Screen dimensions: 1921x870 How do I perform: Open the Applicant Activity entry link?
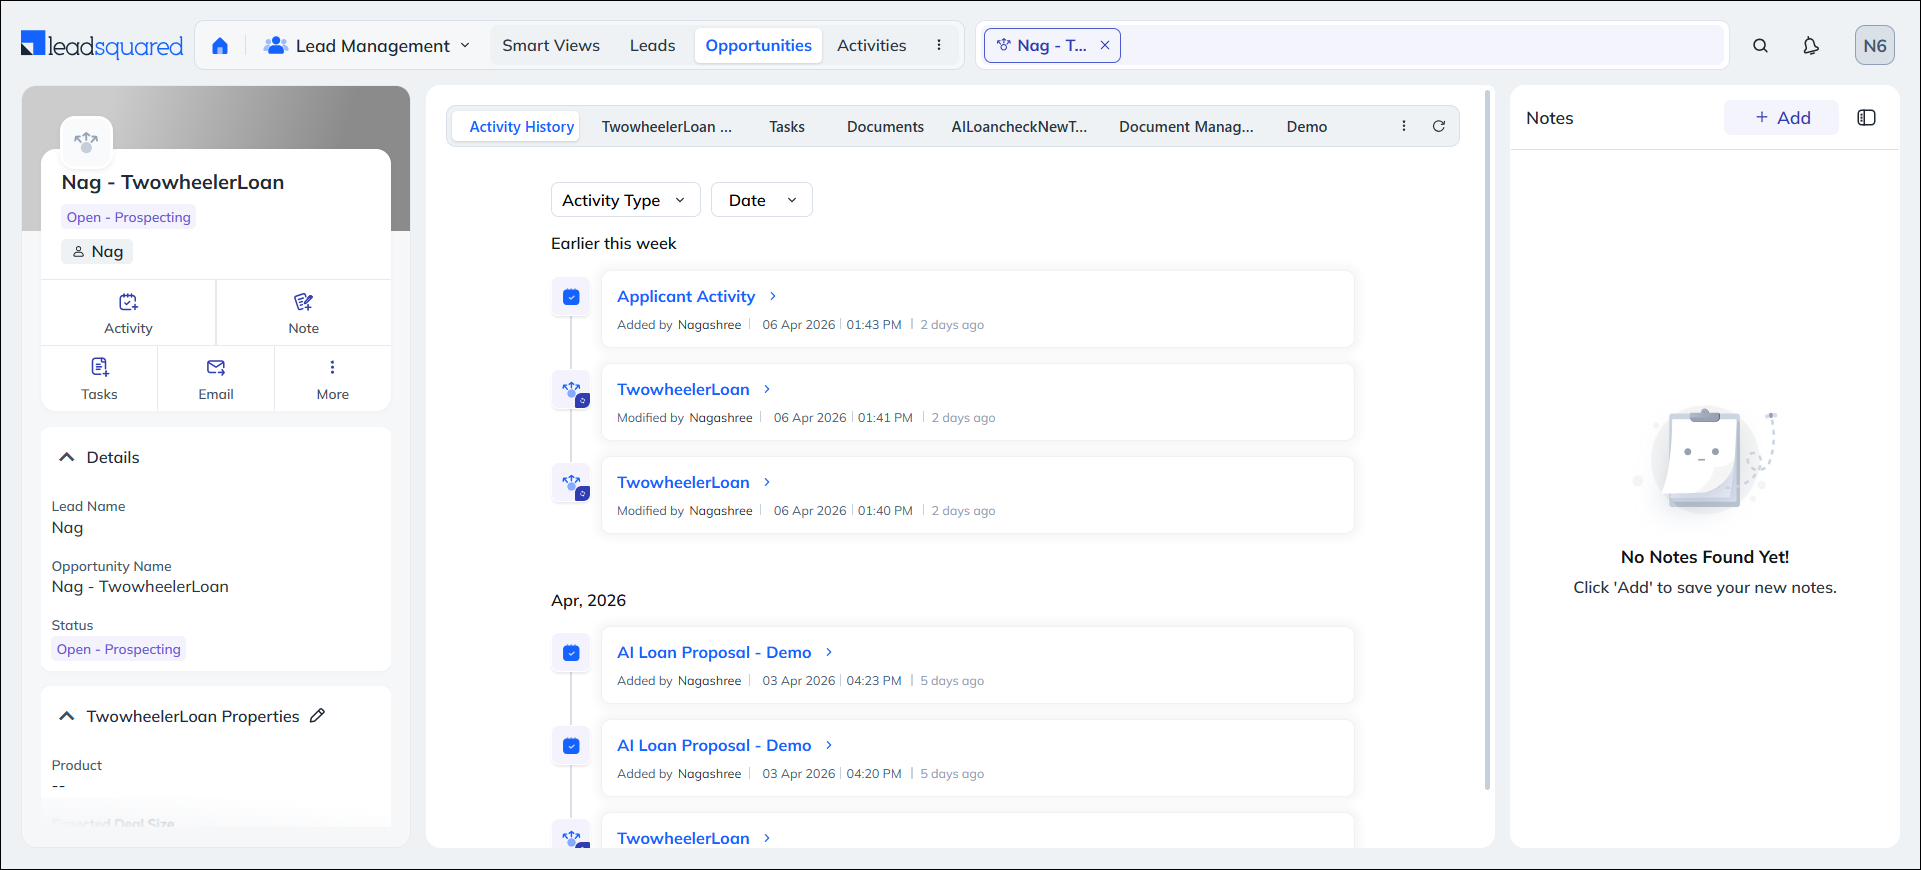click(686, 297)
